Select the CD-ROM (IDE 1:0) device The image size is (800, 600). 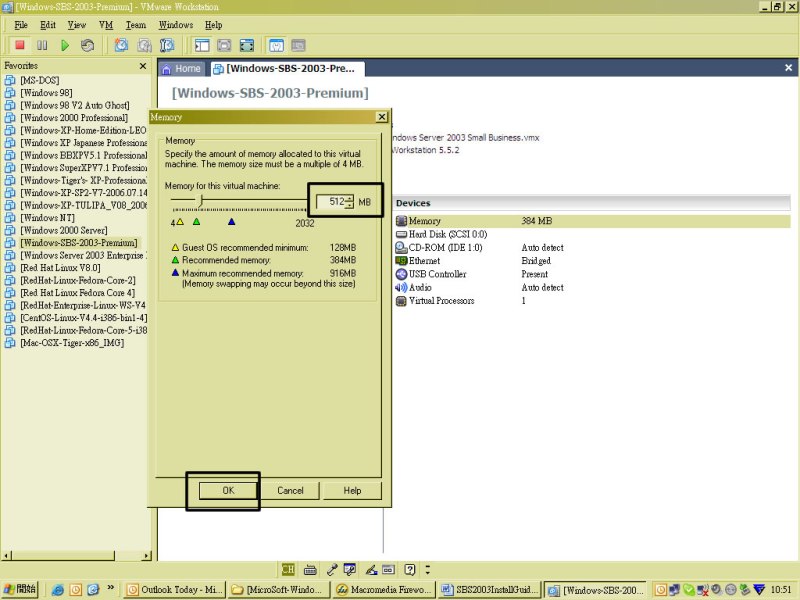tap(439, 247)
